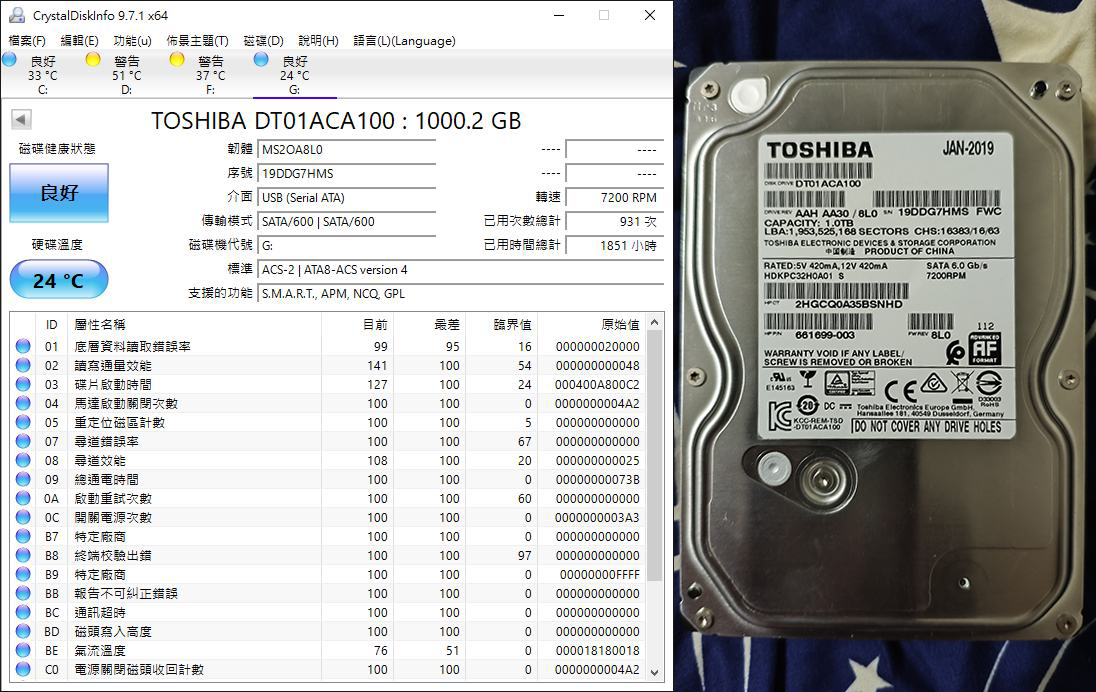The image size is (1096, 692).
Task: Click the transfer mode field SATA/600
Action: click(x=347, y=222)
